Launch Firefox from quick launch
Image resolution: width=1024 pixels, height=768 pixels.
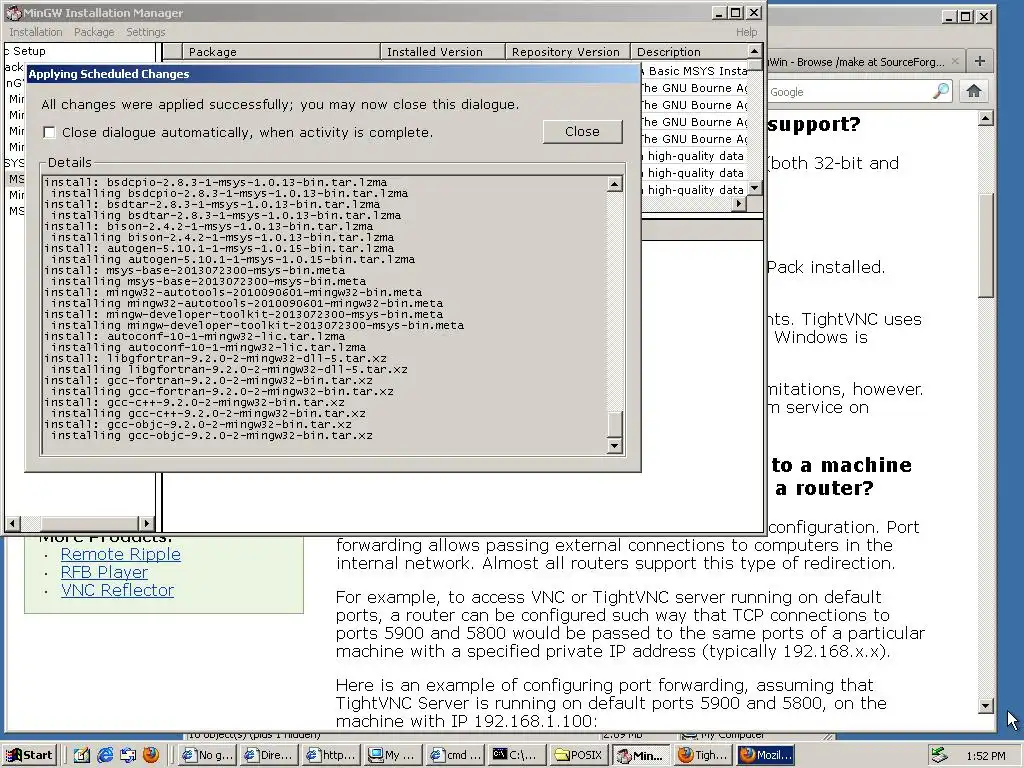coord(151,755)
